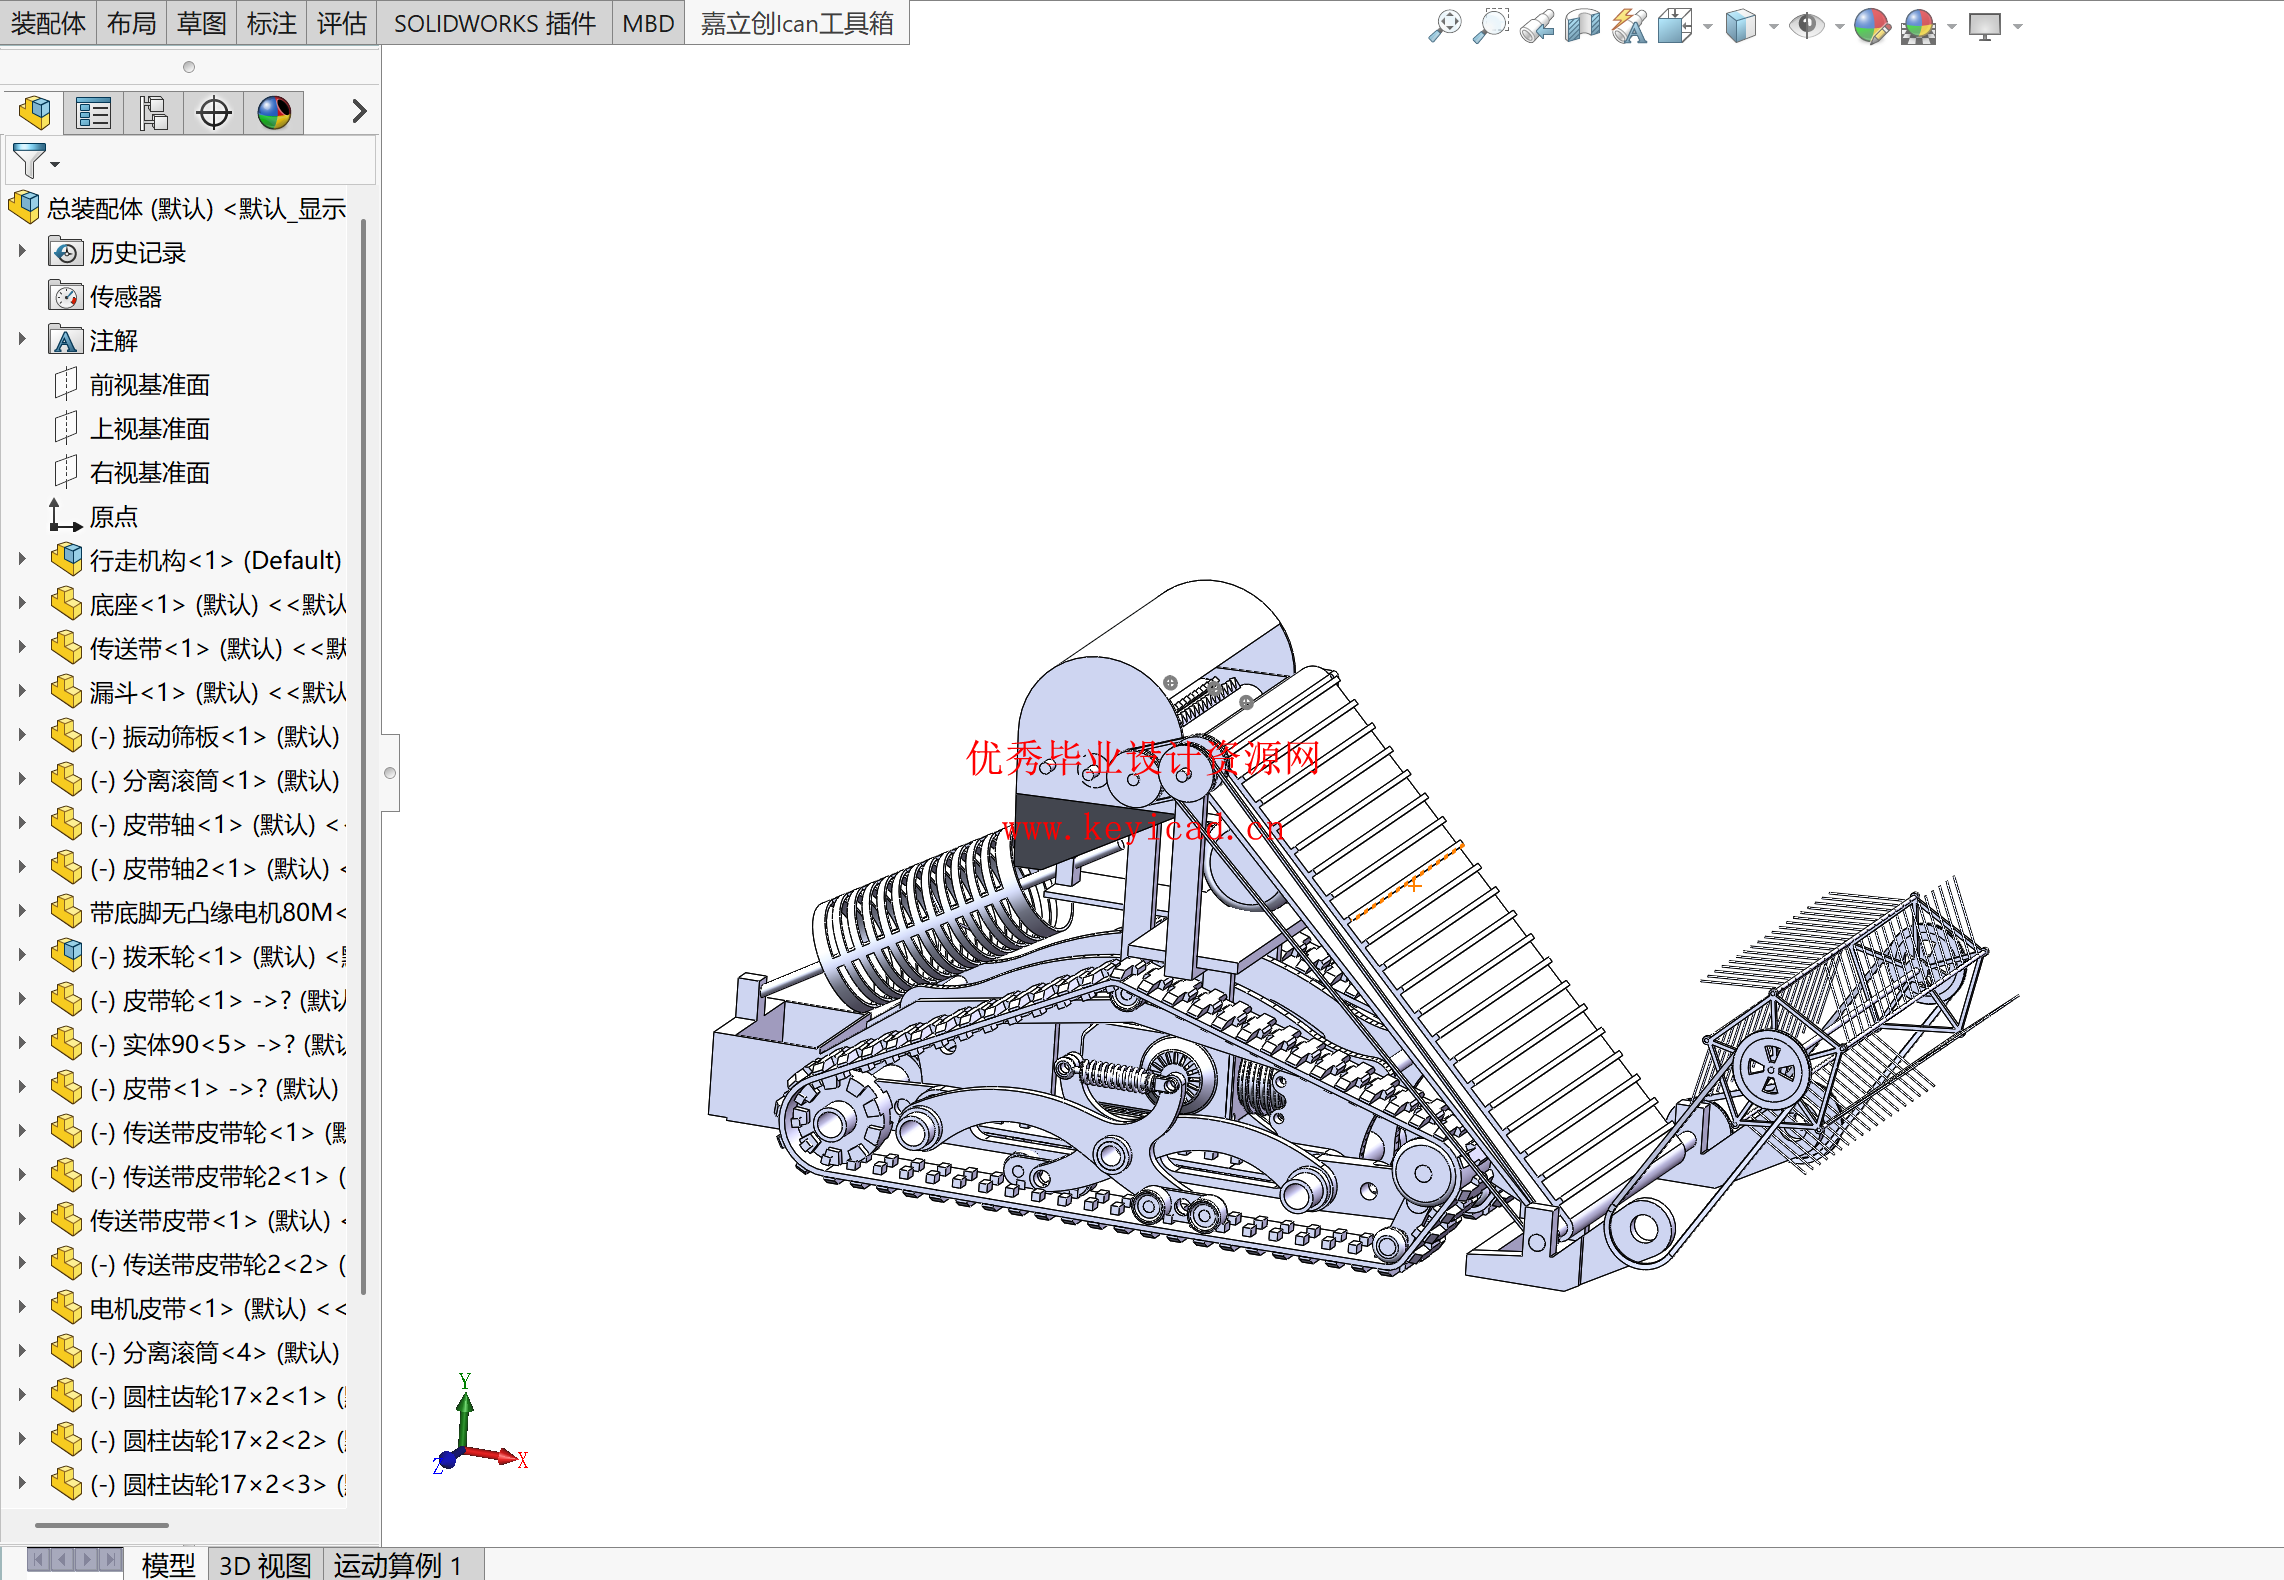Open the DimXpertManager crosshair tab
Screen dimensions: 2284x1580
coord(214,112)
